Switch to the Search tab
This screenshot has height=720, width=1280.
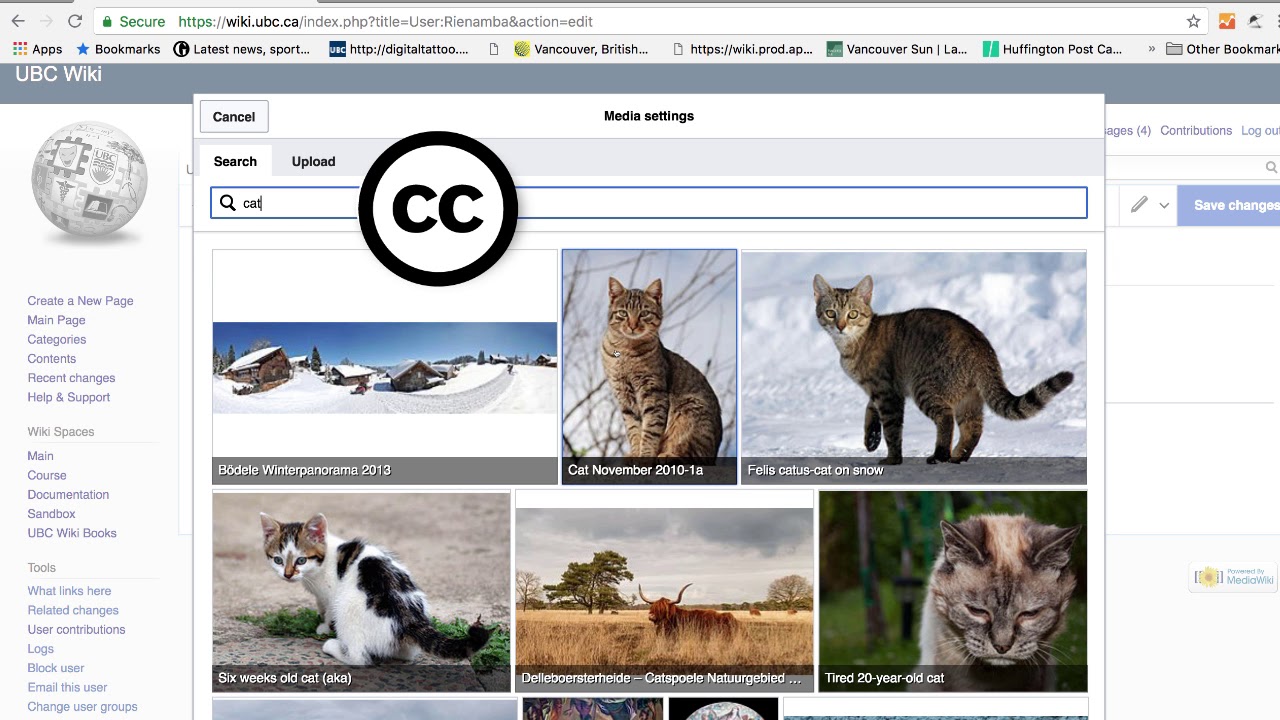[235, 161]
